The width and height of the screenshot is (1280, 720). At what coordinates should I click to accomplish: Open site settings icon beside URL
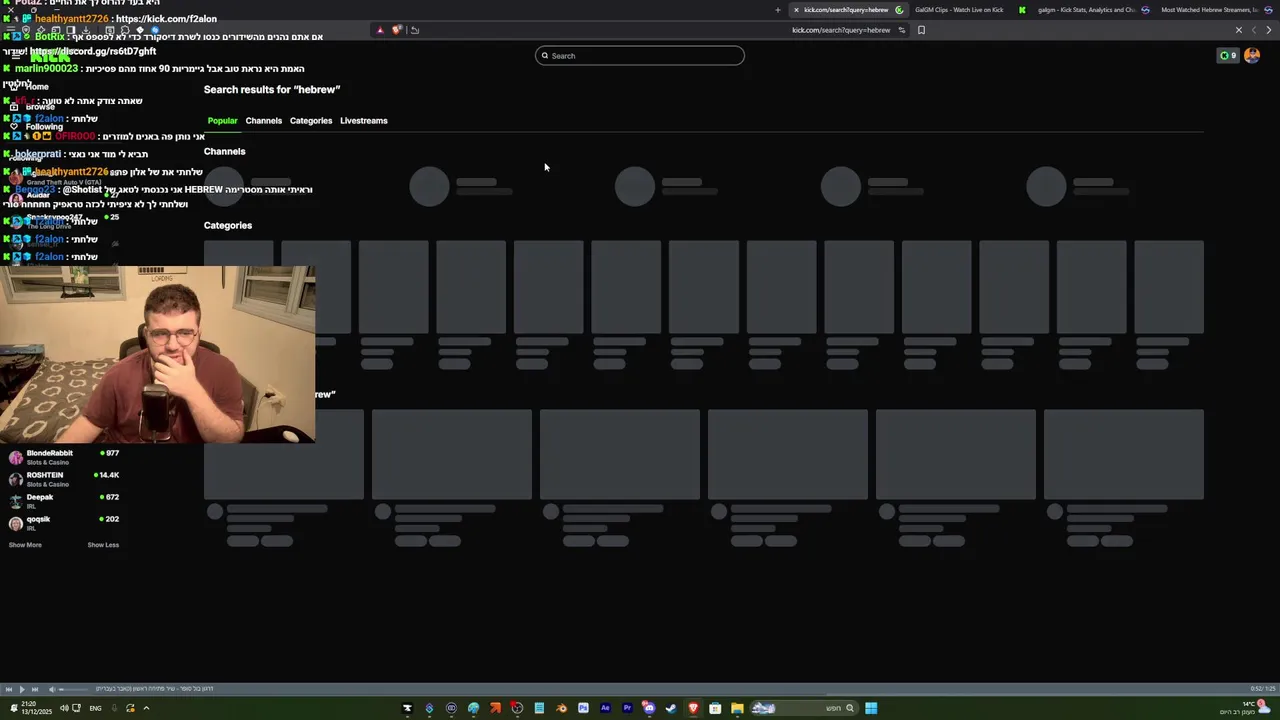pyautogui.click(x=901, y=30)
